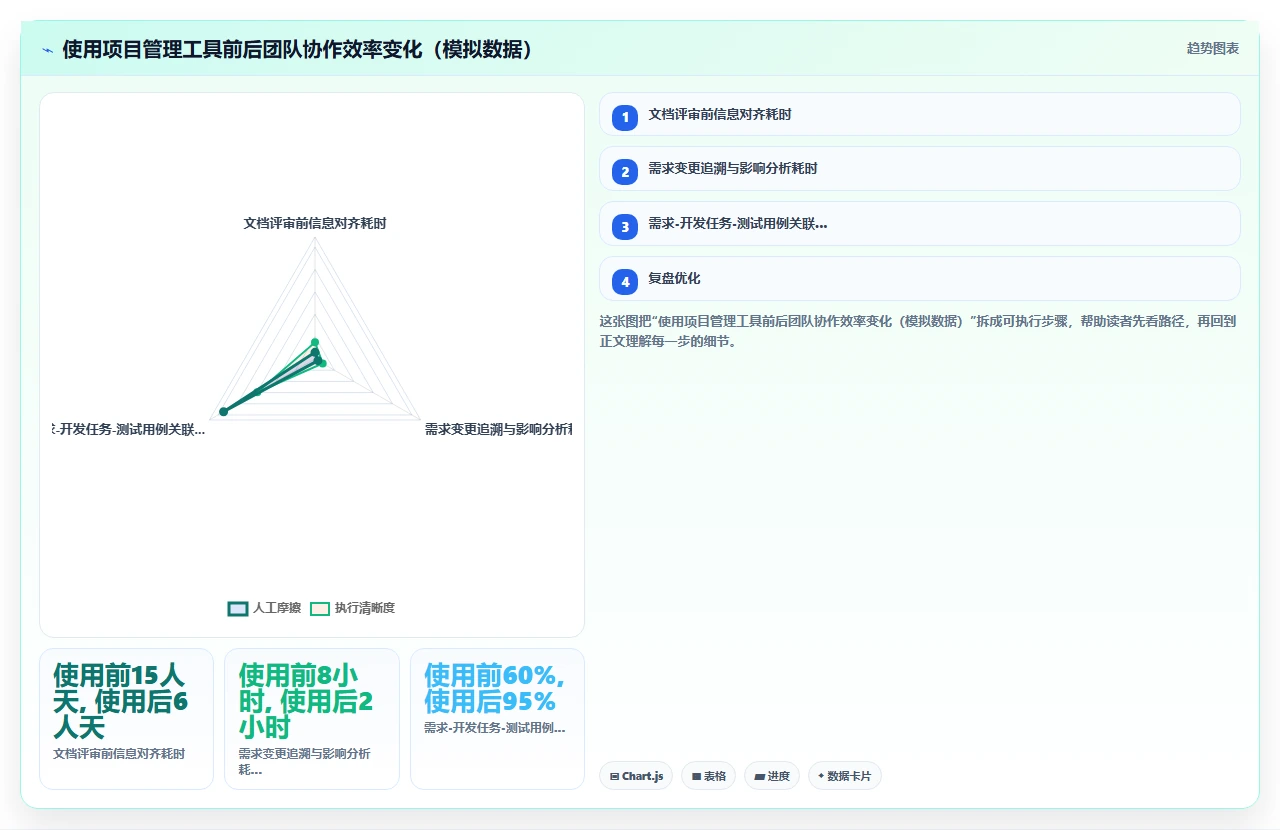Image resolution: width=1280 pixels, height=830 pixels.
Task: Select step 4 复盘优化
Action: pyautogui.click(x=920, y=279)
